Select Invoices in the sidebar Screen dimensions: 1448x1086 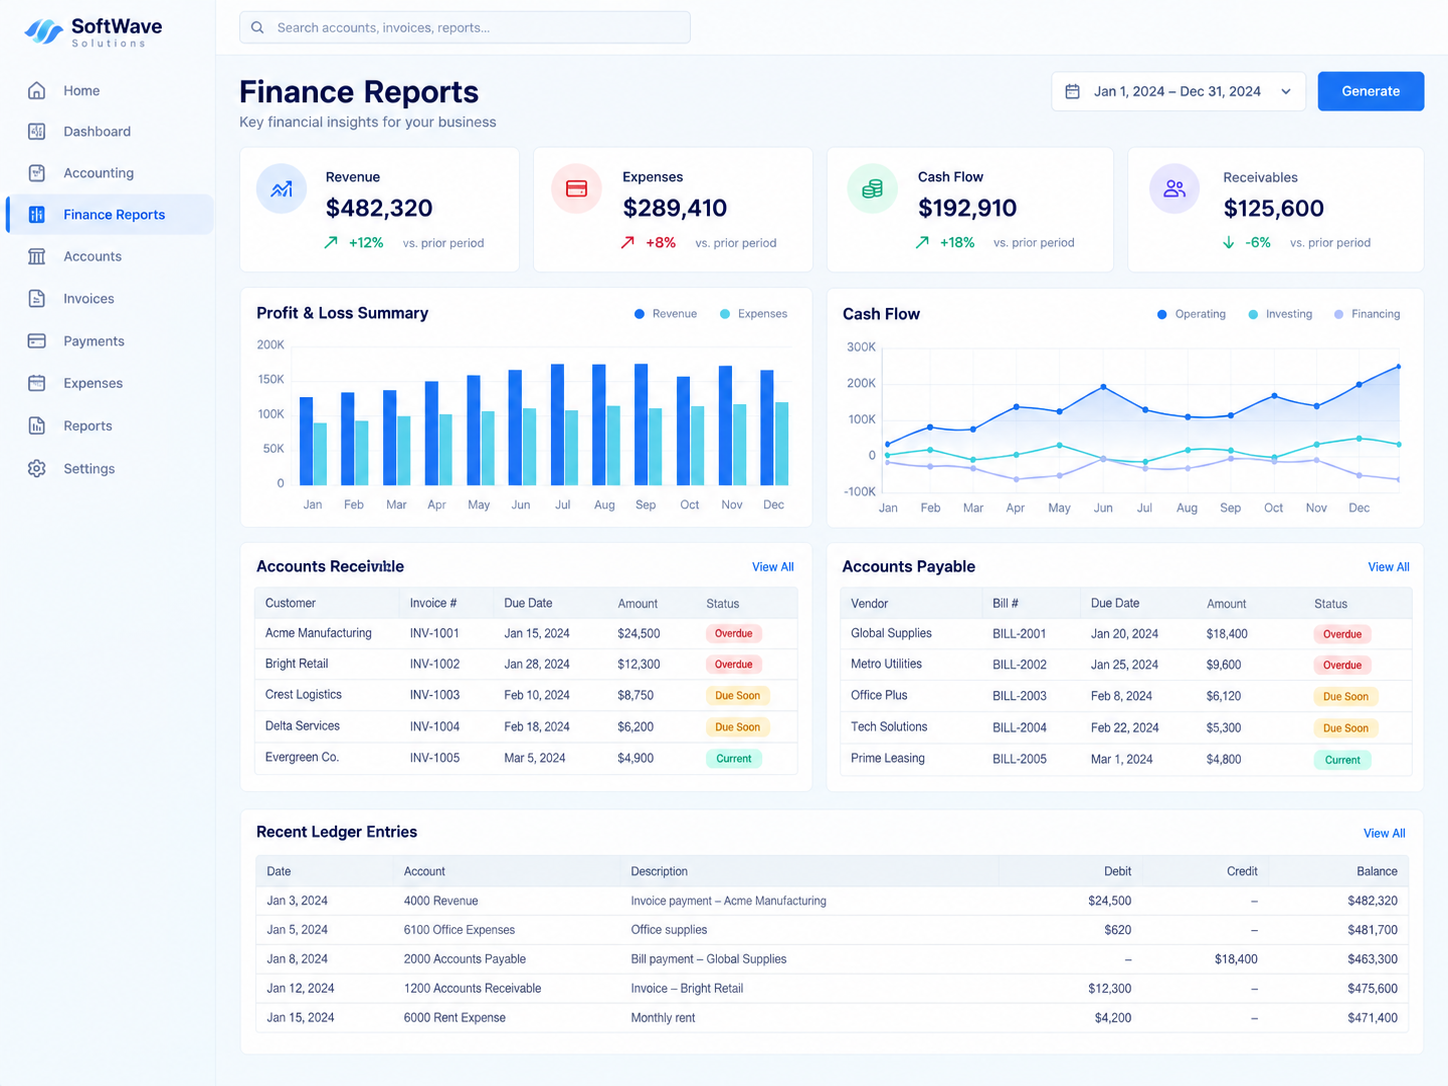coord(89,298)
